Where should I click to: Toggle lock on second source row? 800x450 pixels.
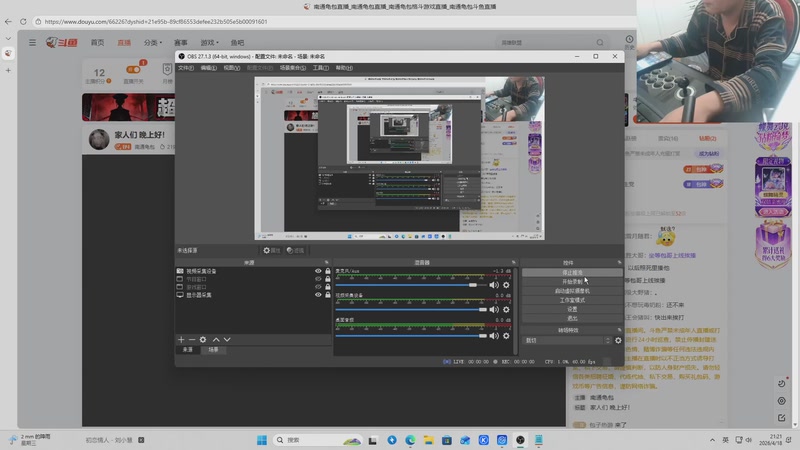pyautogui.click(x=328, y=279)
